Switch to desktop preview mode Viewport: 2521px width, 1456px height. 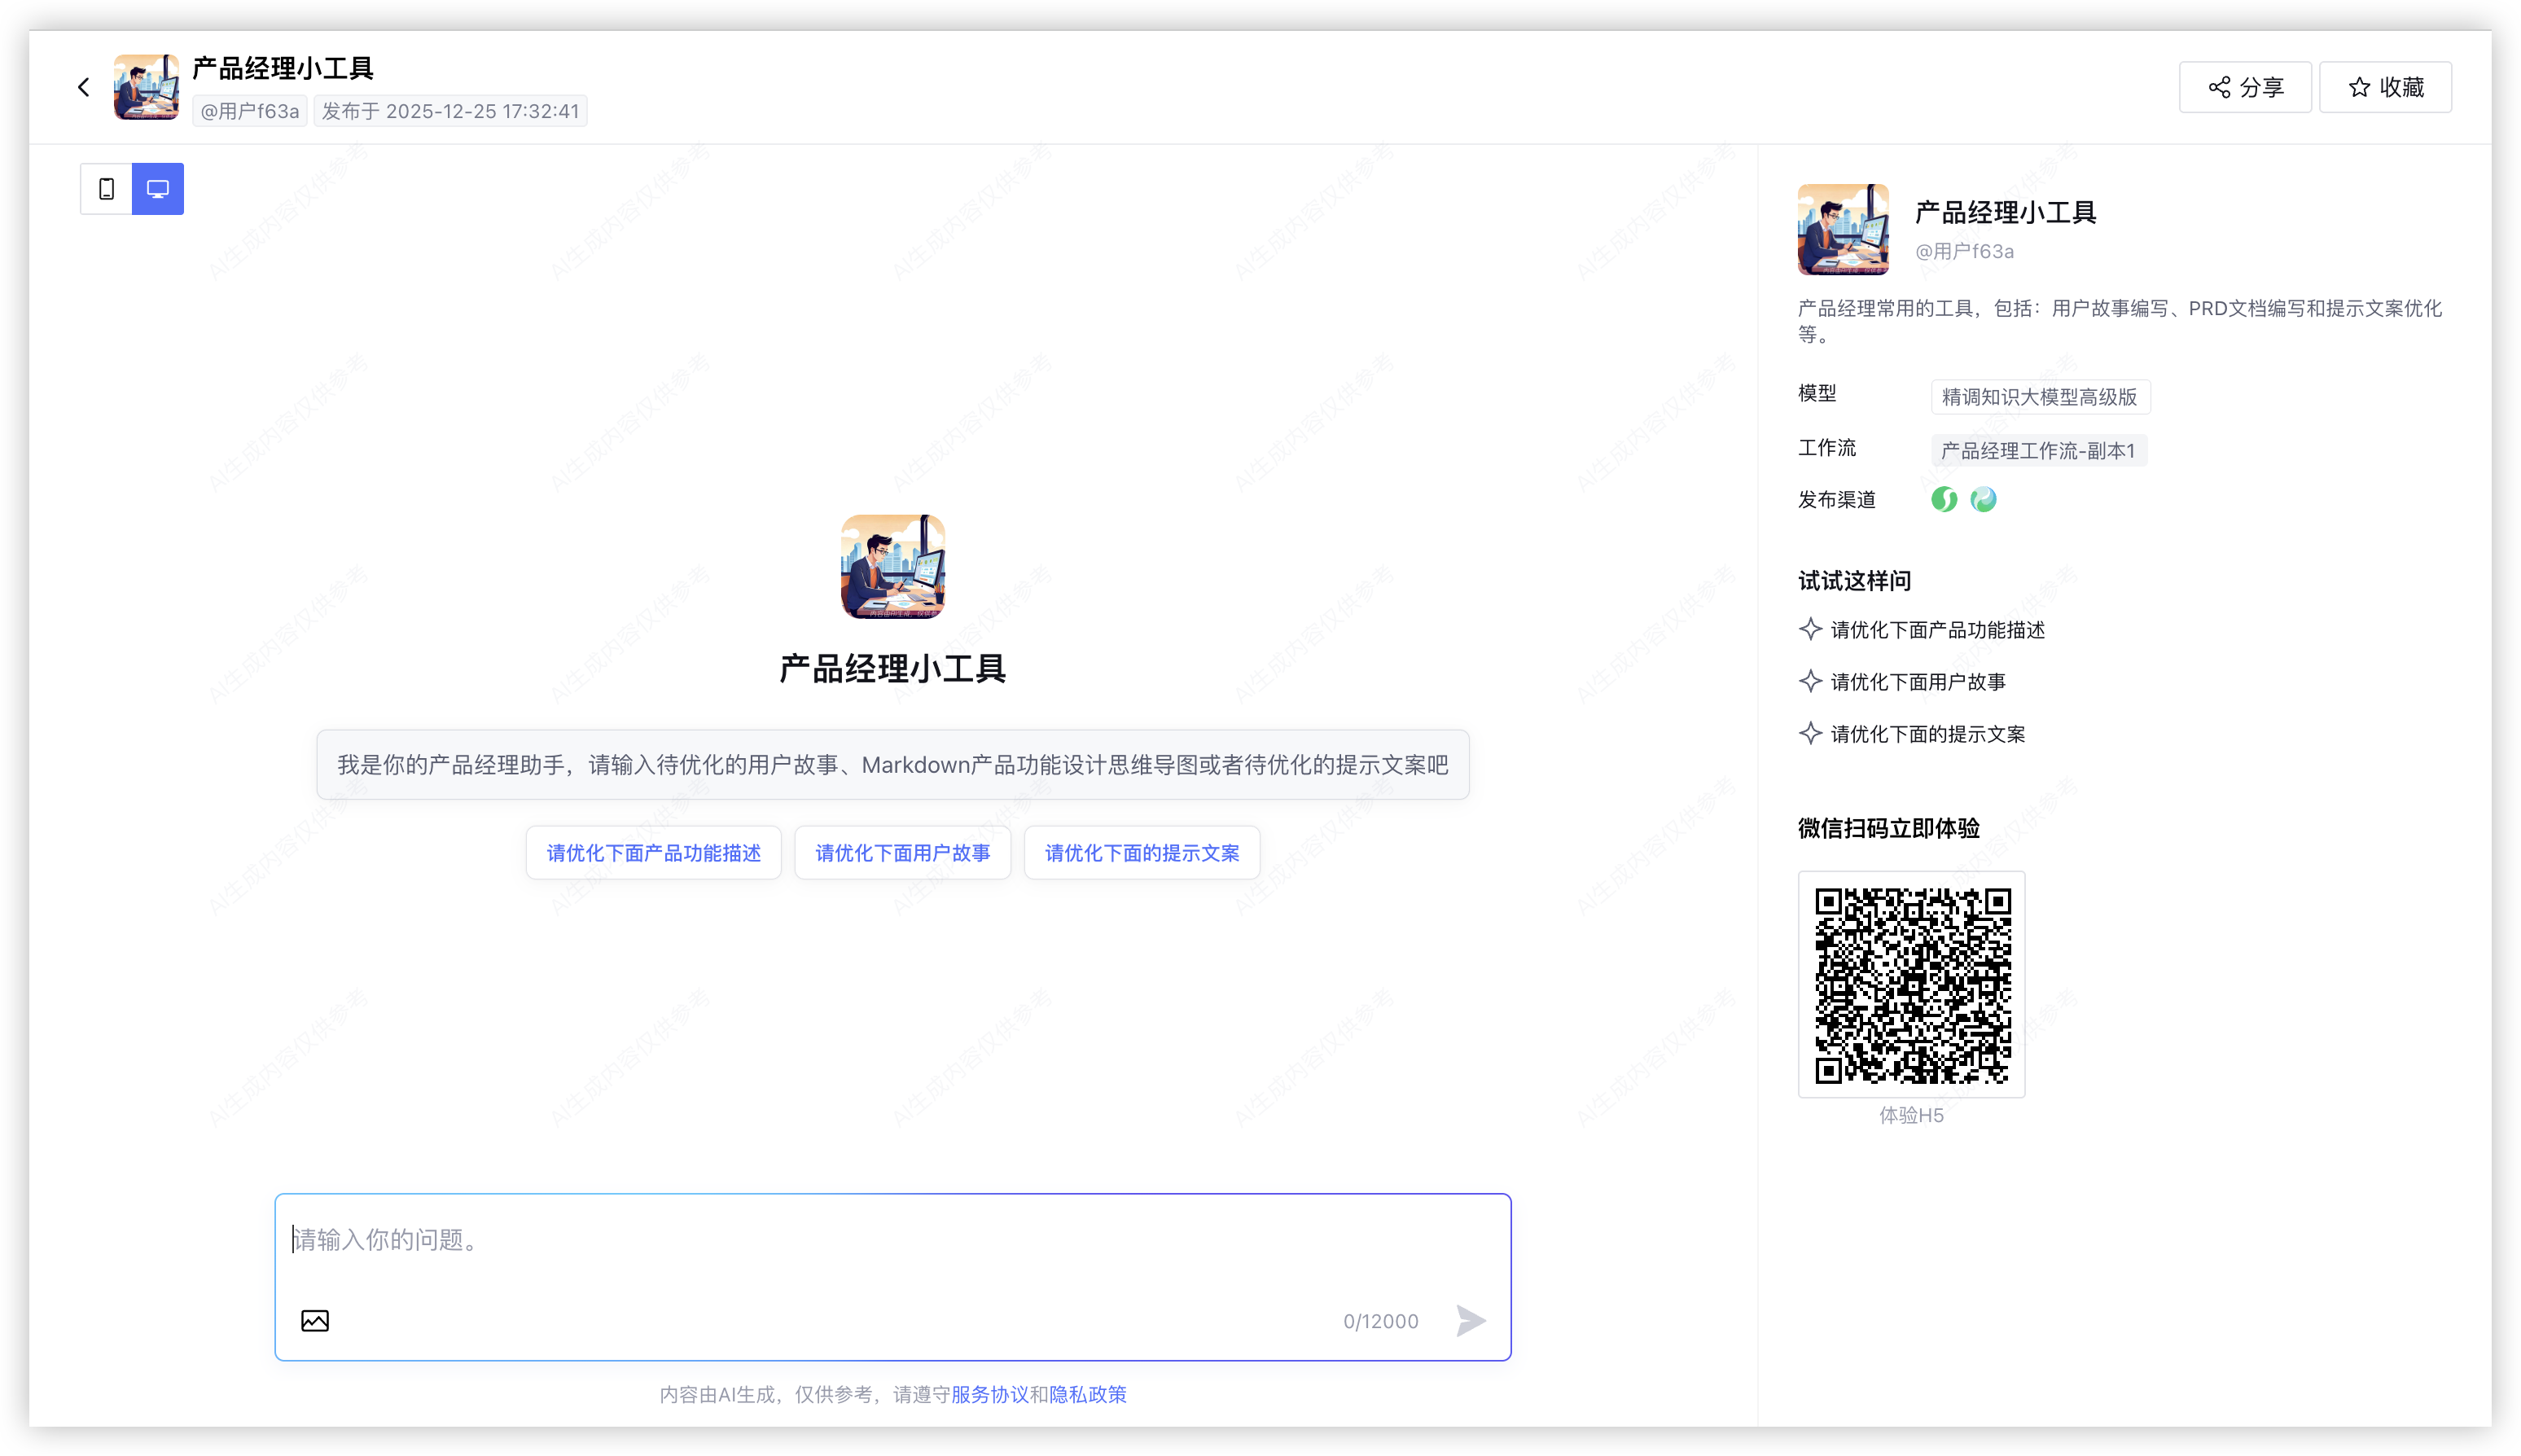158,189
